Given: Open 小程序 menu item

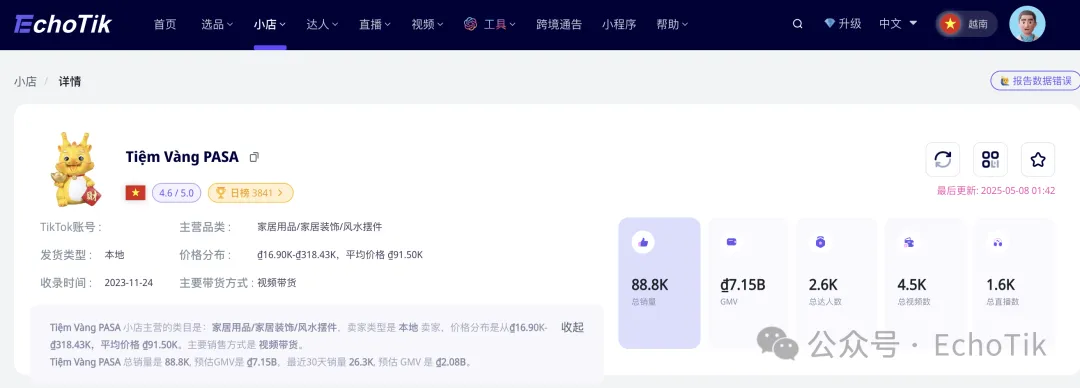Looking at the screenshot, I should tap(619, 24).
